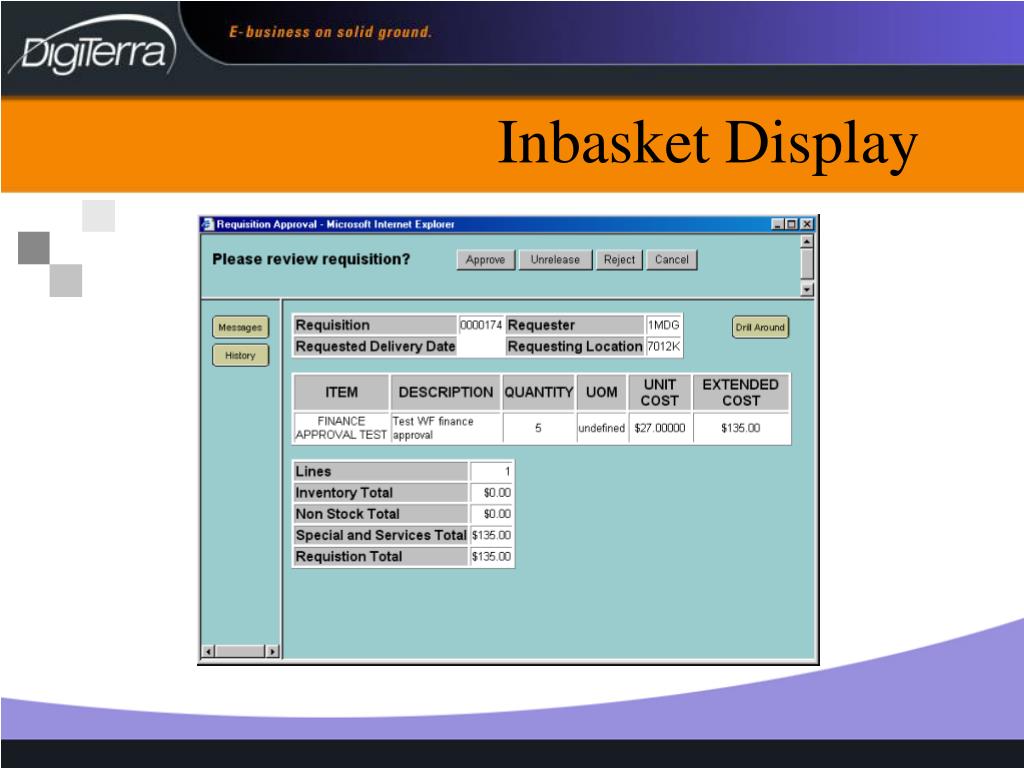Screen dimensions: 1024x768
Task: Open the History panel
Action: pyautogui.click(x=240, y=355)
